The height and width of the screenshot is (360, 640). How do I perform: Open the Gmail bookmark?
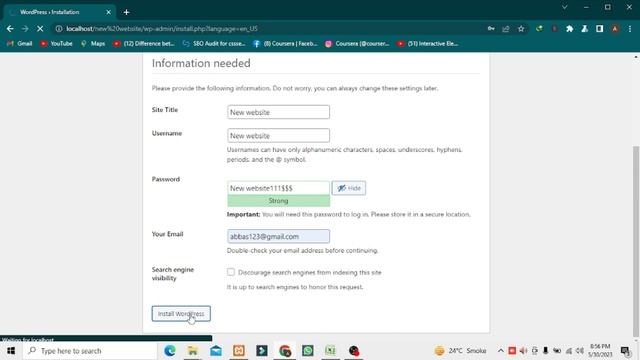coord(19,43)
